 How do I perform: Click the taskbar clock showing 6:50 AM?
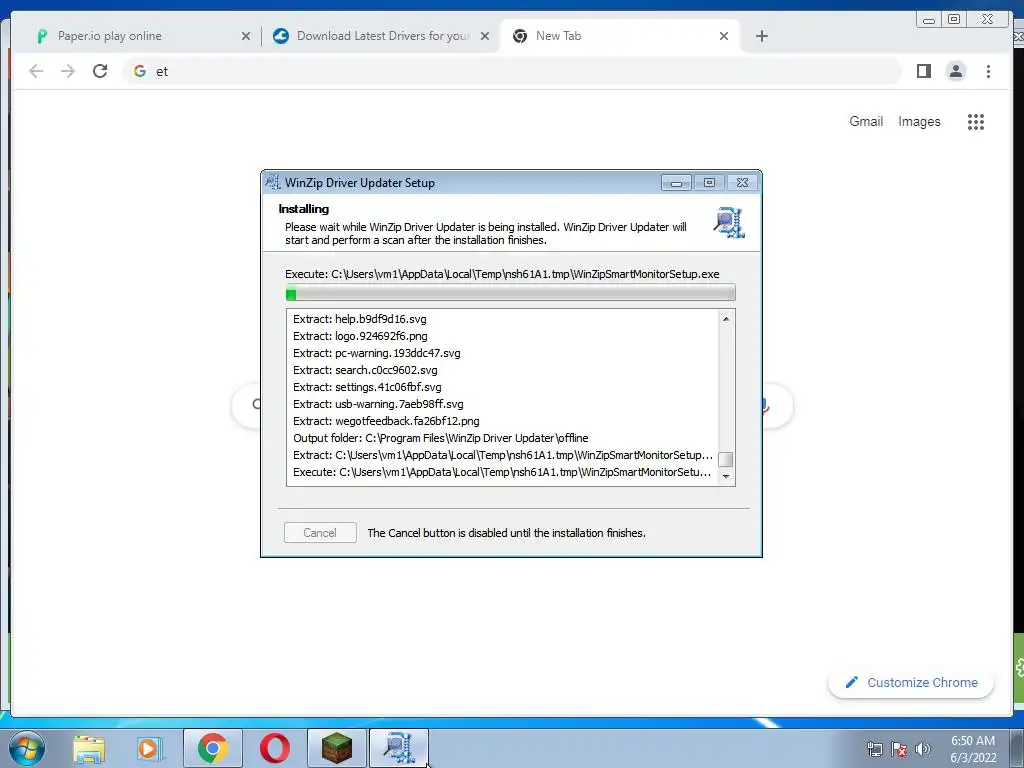(x=973, y=749)
